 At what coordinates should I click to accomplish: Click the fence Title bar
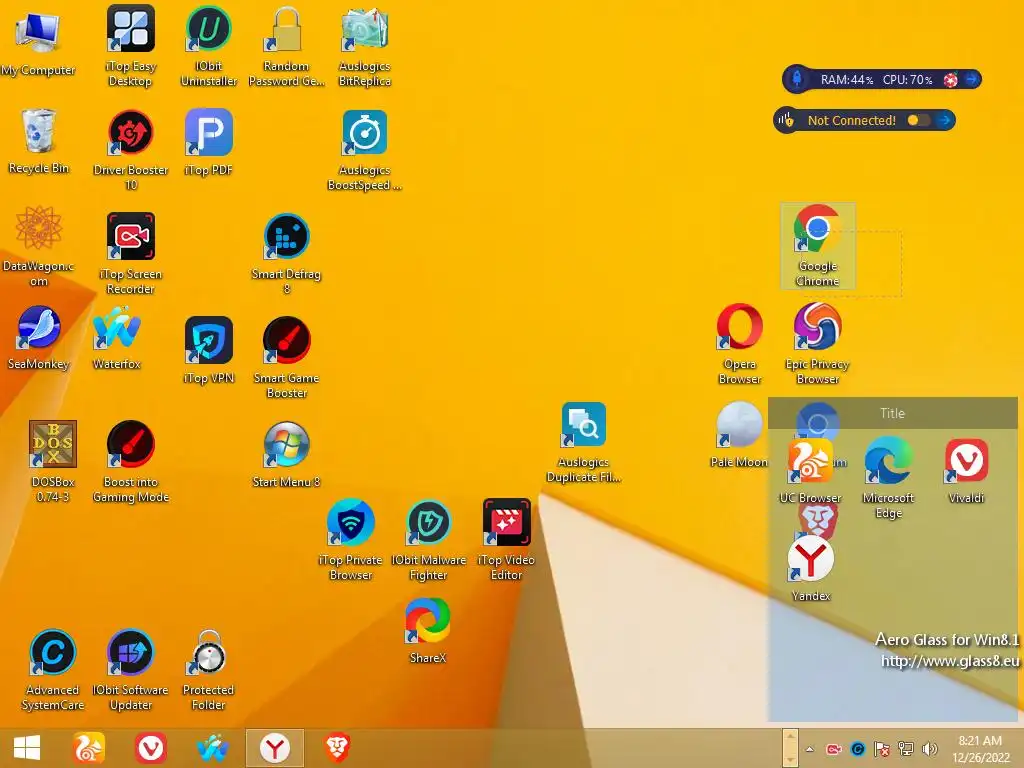tap(892, 413)
